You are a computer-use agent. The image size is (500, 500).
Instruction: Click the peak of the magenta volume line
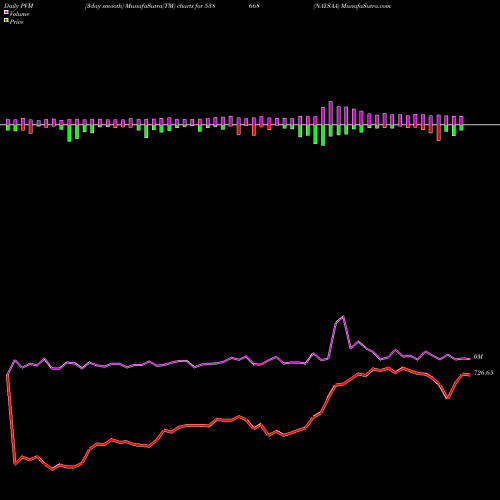coord(343,316)
